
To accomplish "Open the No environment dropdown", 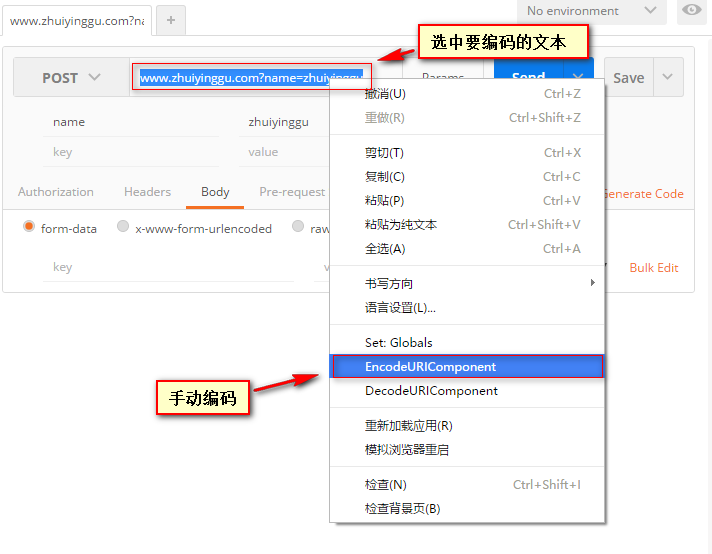I will 591,11.
